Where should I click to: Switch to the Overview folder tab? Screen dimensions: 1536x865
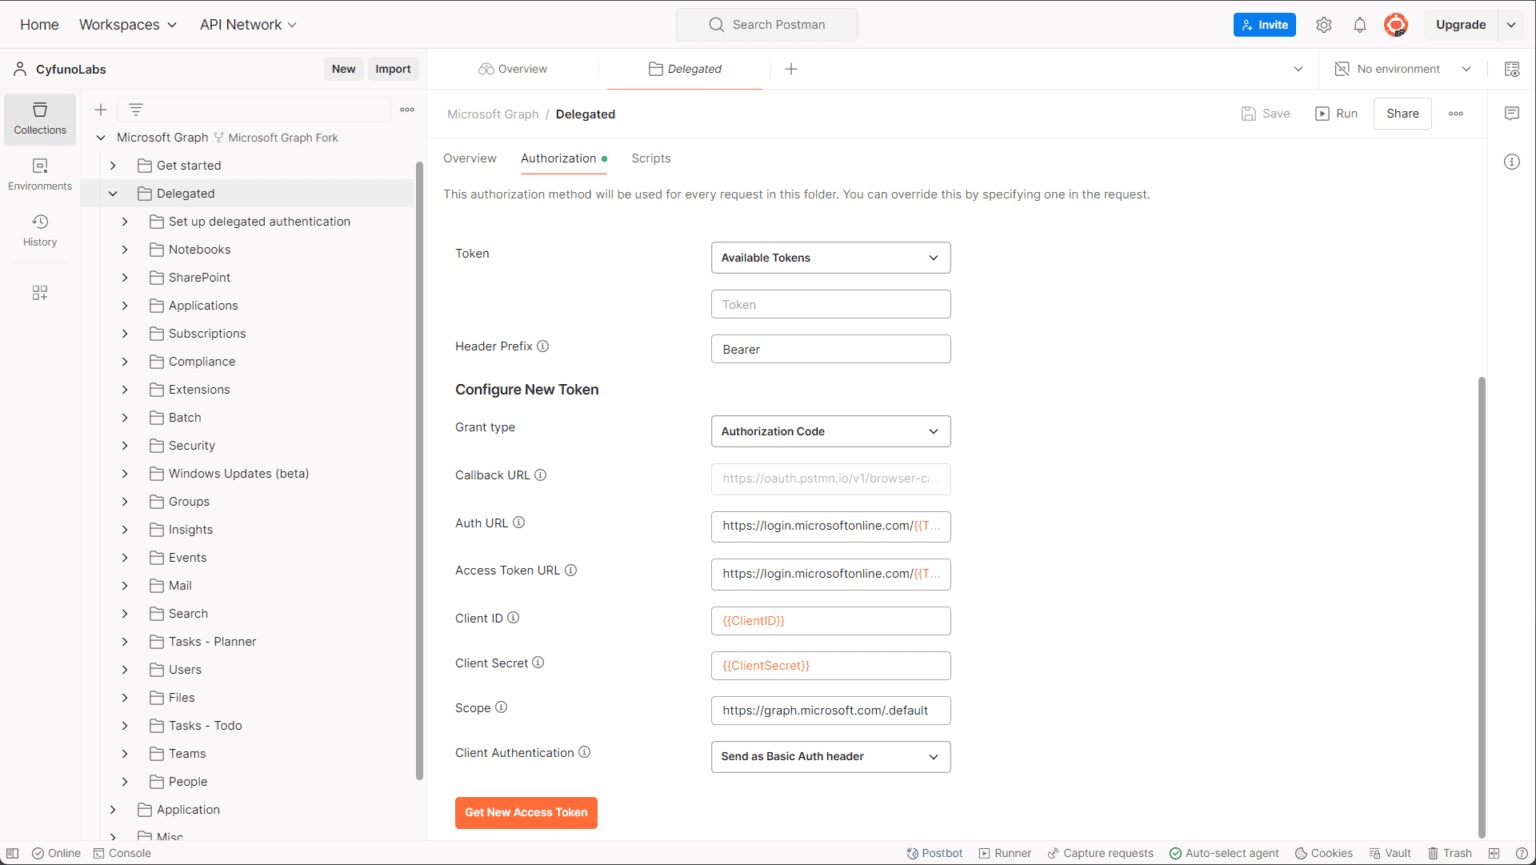point(470,158)
